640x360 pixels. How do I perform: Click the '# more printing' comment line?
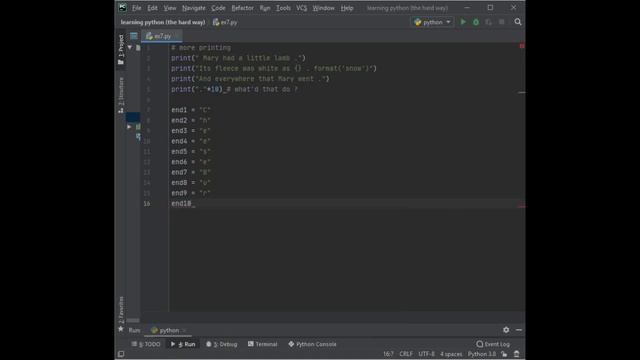(x=201, y=48)
